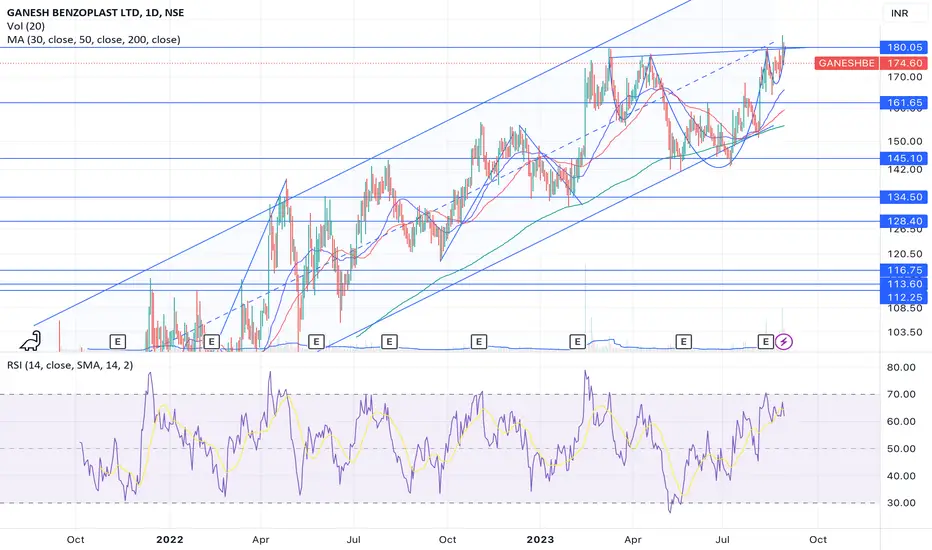Click the 50.00 RSI axis value

901,449
